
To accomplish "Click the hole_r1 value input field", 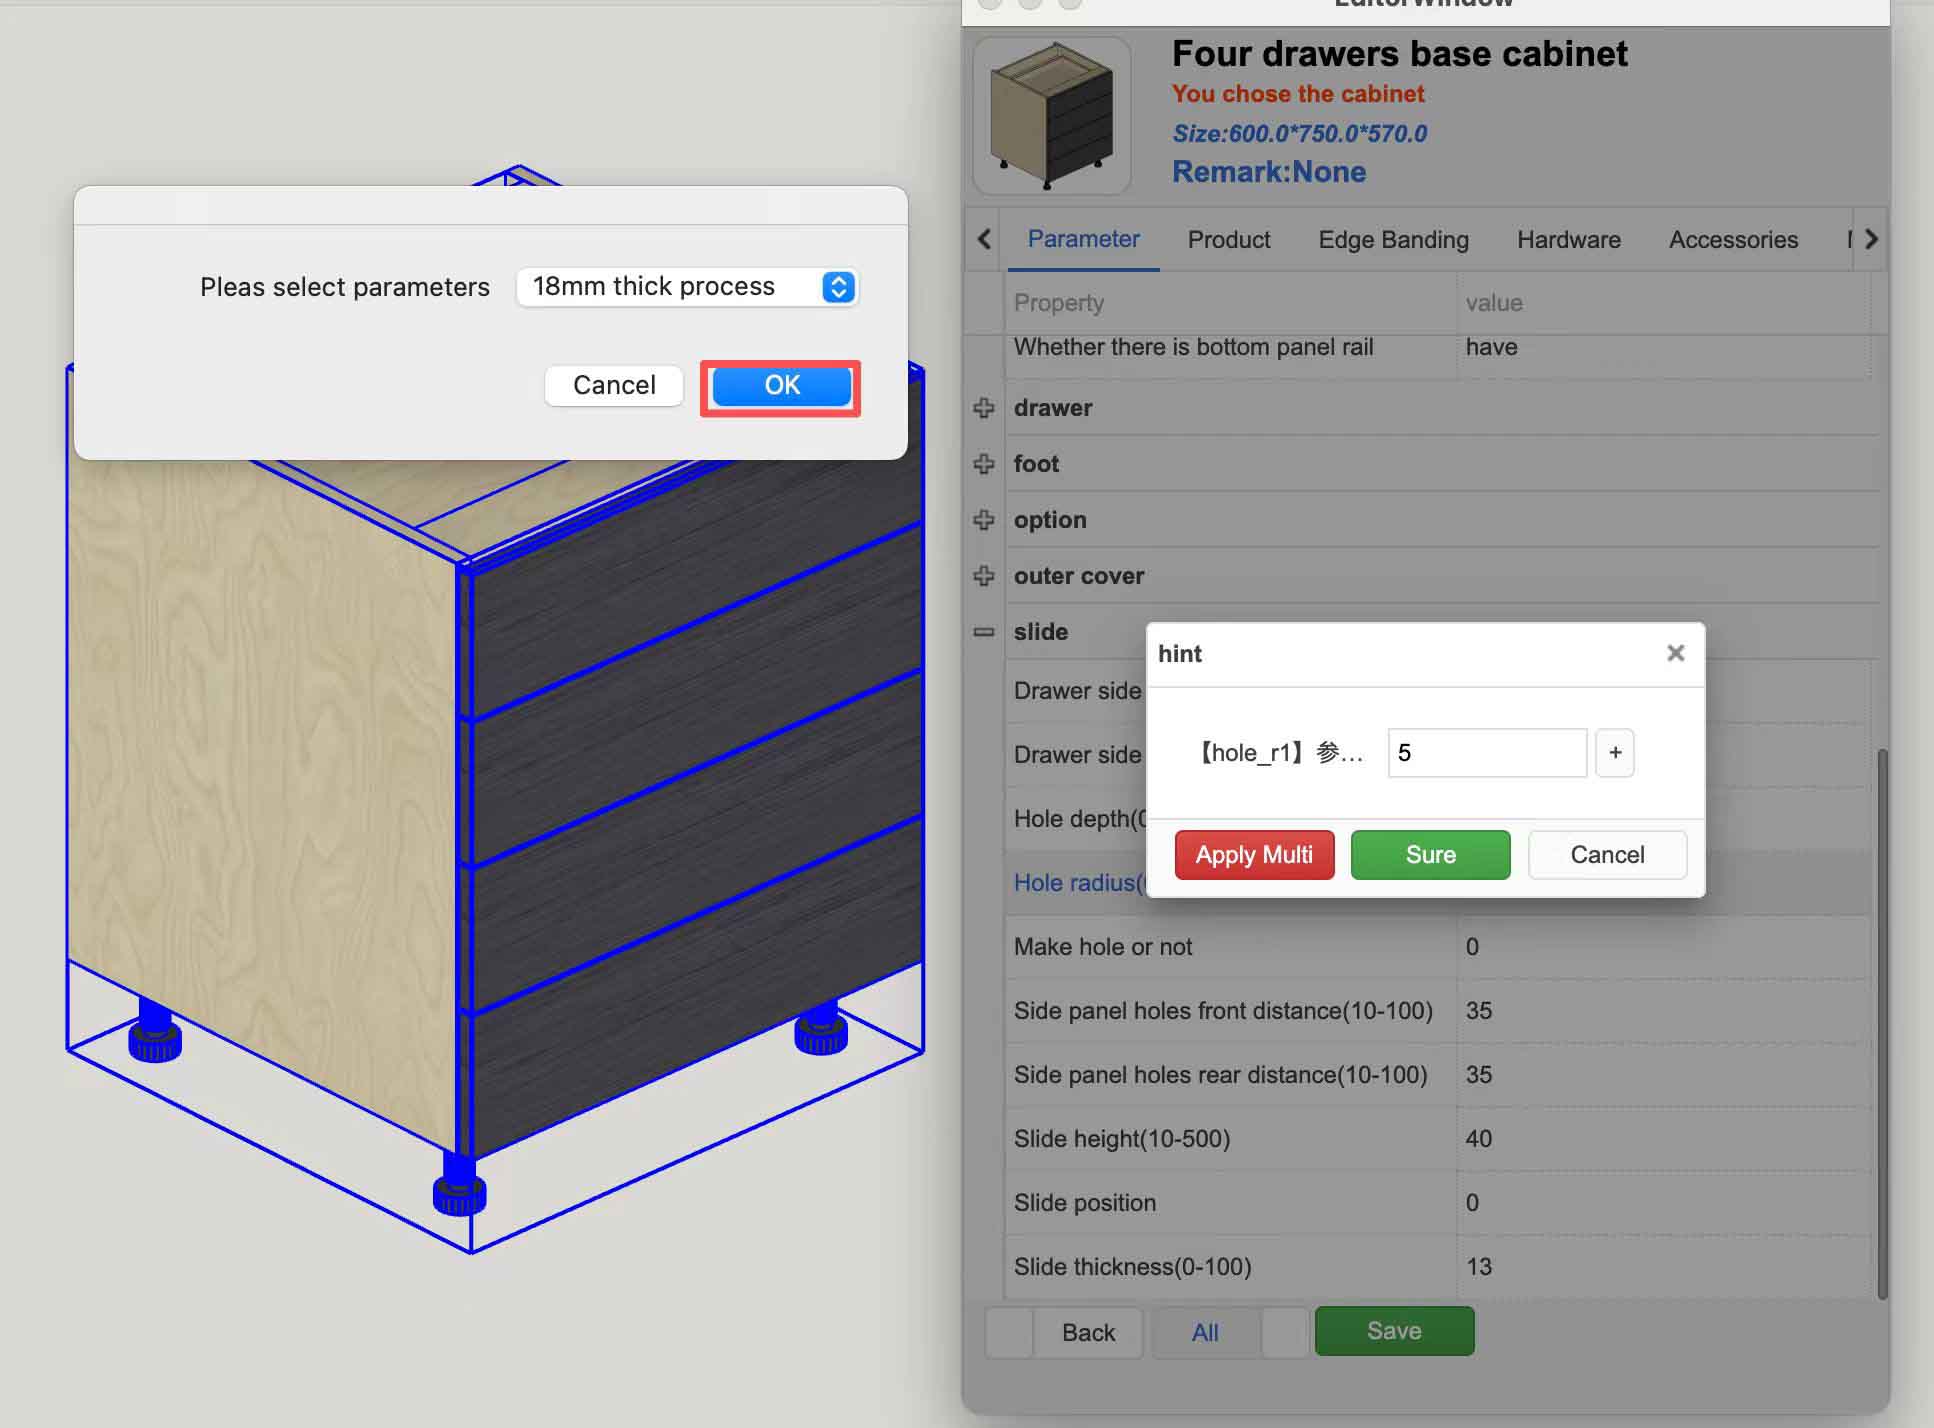I will [x=1486, y=753].
